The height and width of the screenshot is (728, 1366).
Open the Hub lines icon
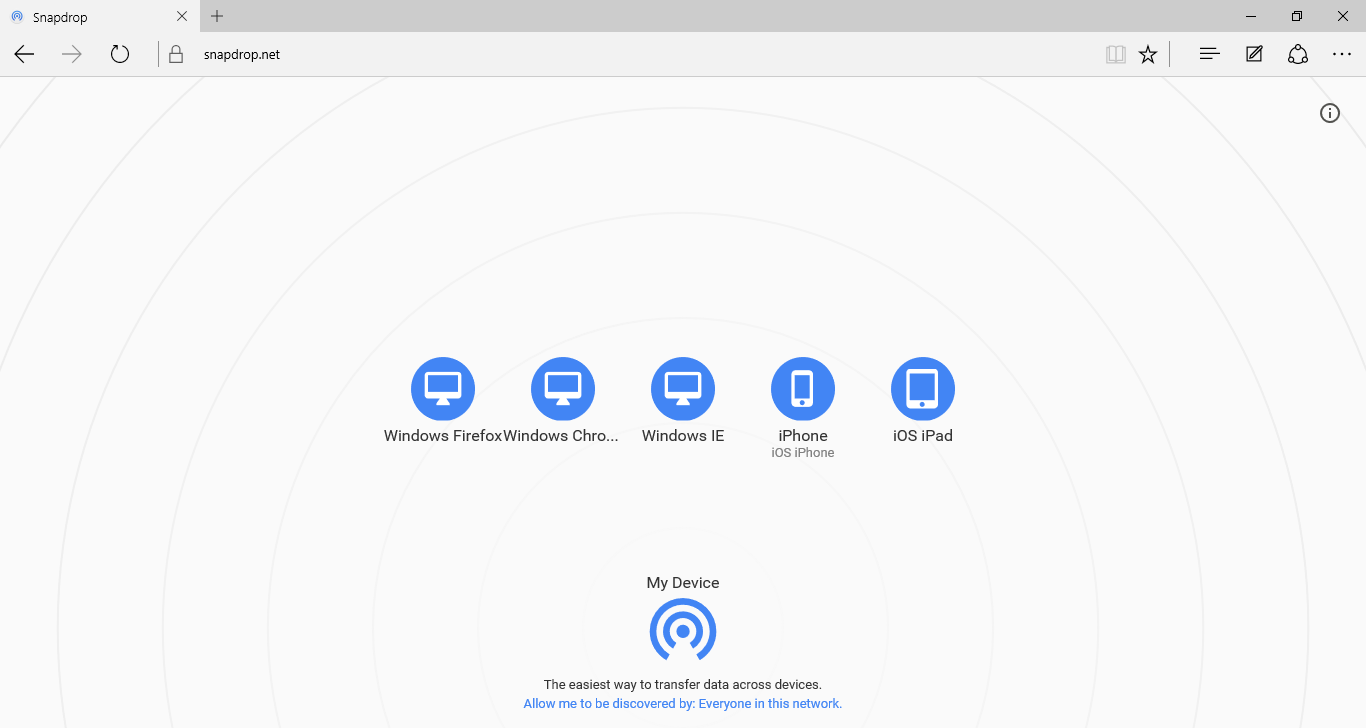click(x=1209, y=54)
